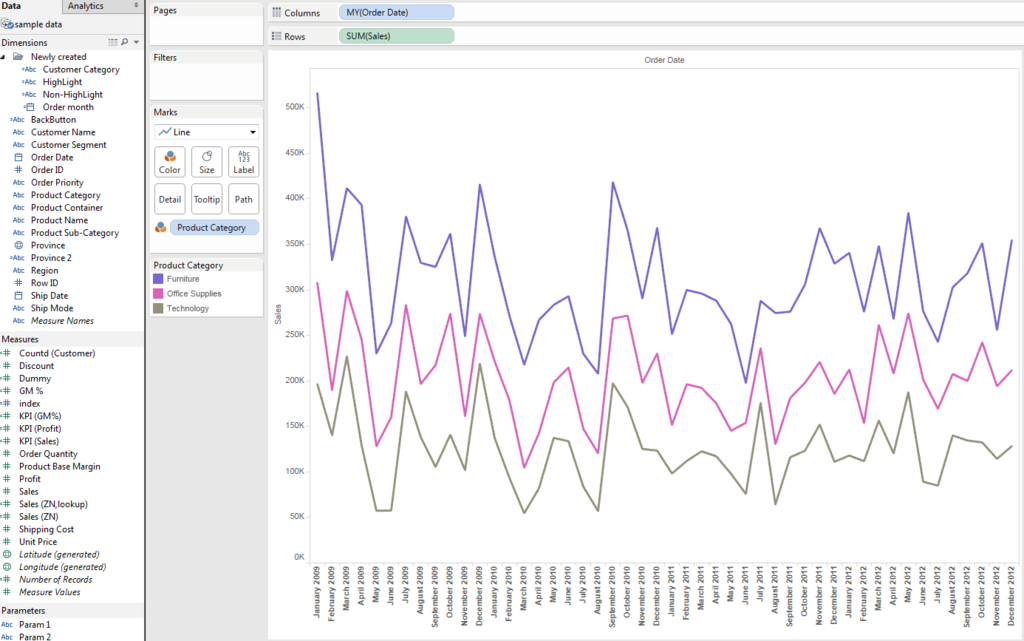This screenshot has width=1024, height=641.
Task: Select the Product Sub-Category field
Action: 74,233
